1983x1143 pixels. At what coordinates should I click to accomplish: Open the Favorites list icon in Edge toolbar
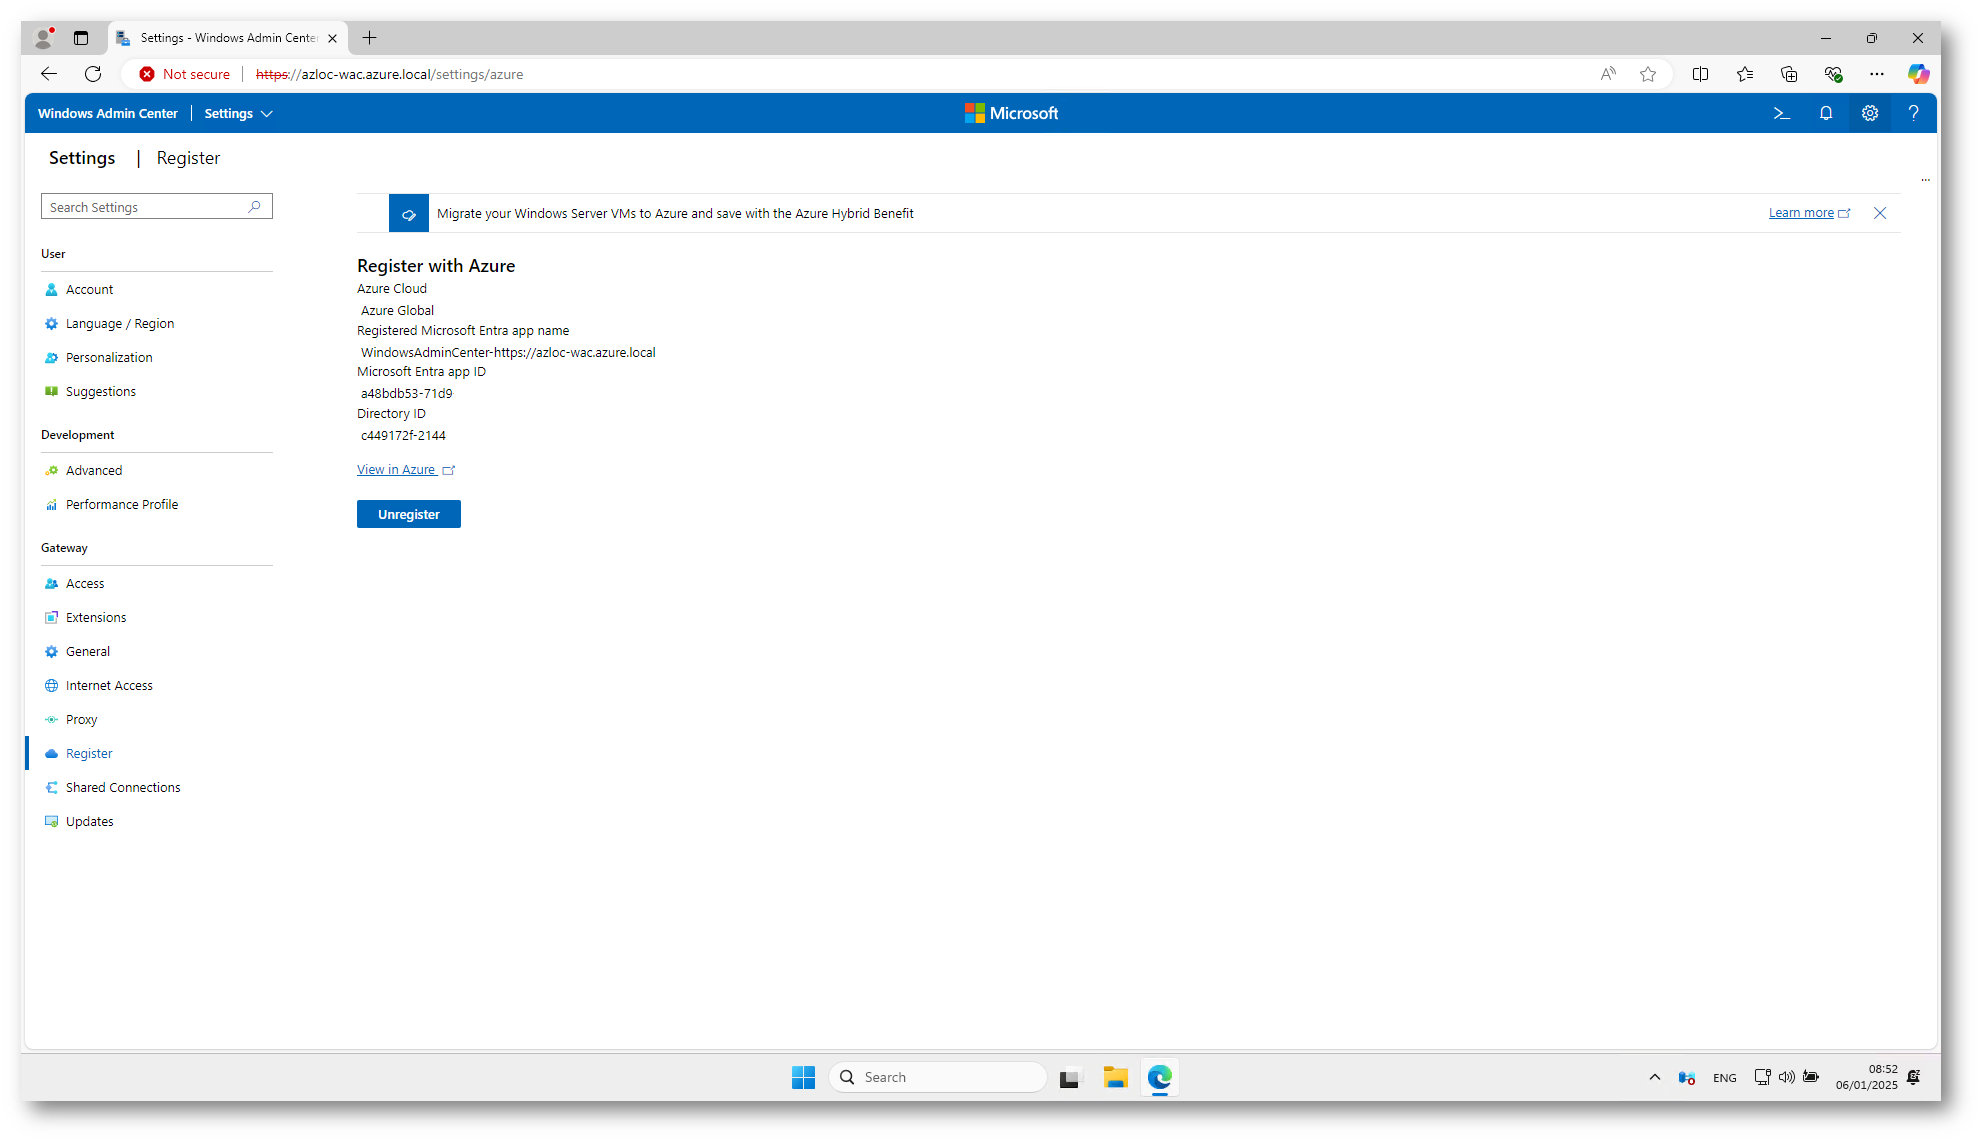pos(1745,74)
